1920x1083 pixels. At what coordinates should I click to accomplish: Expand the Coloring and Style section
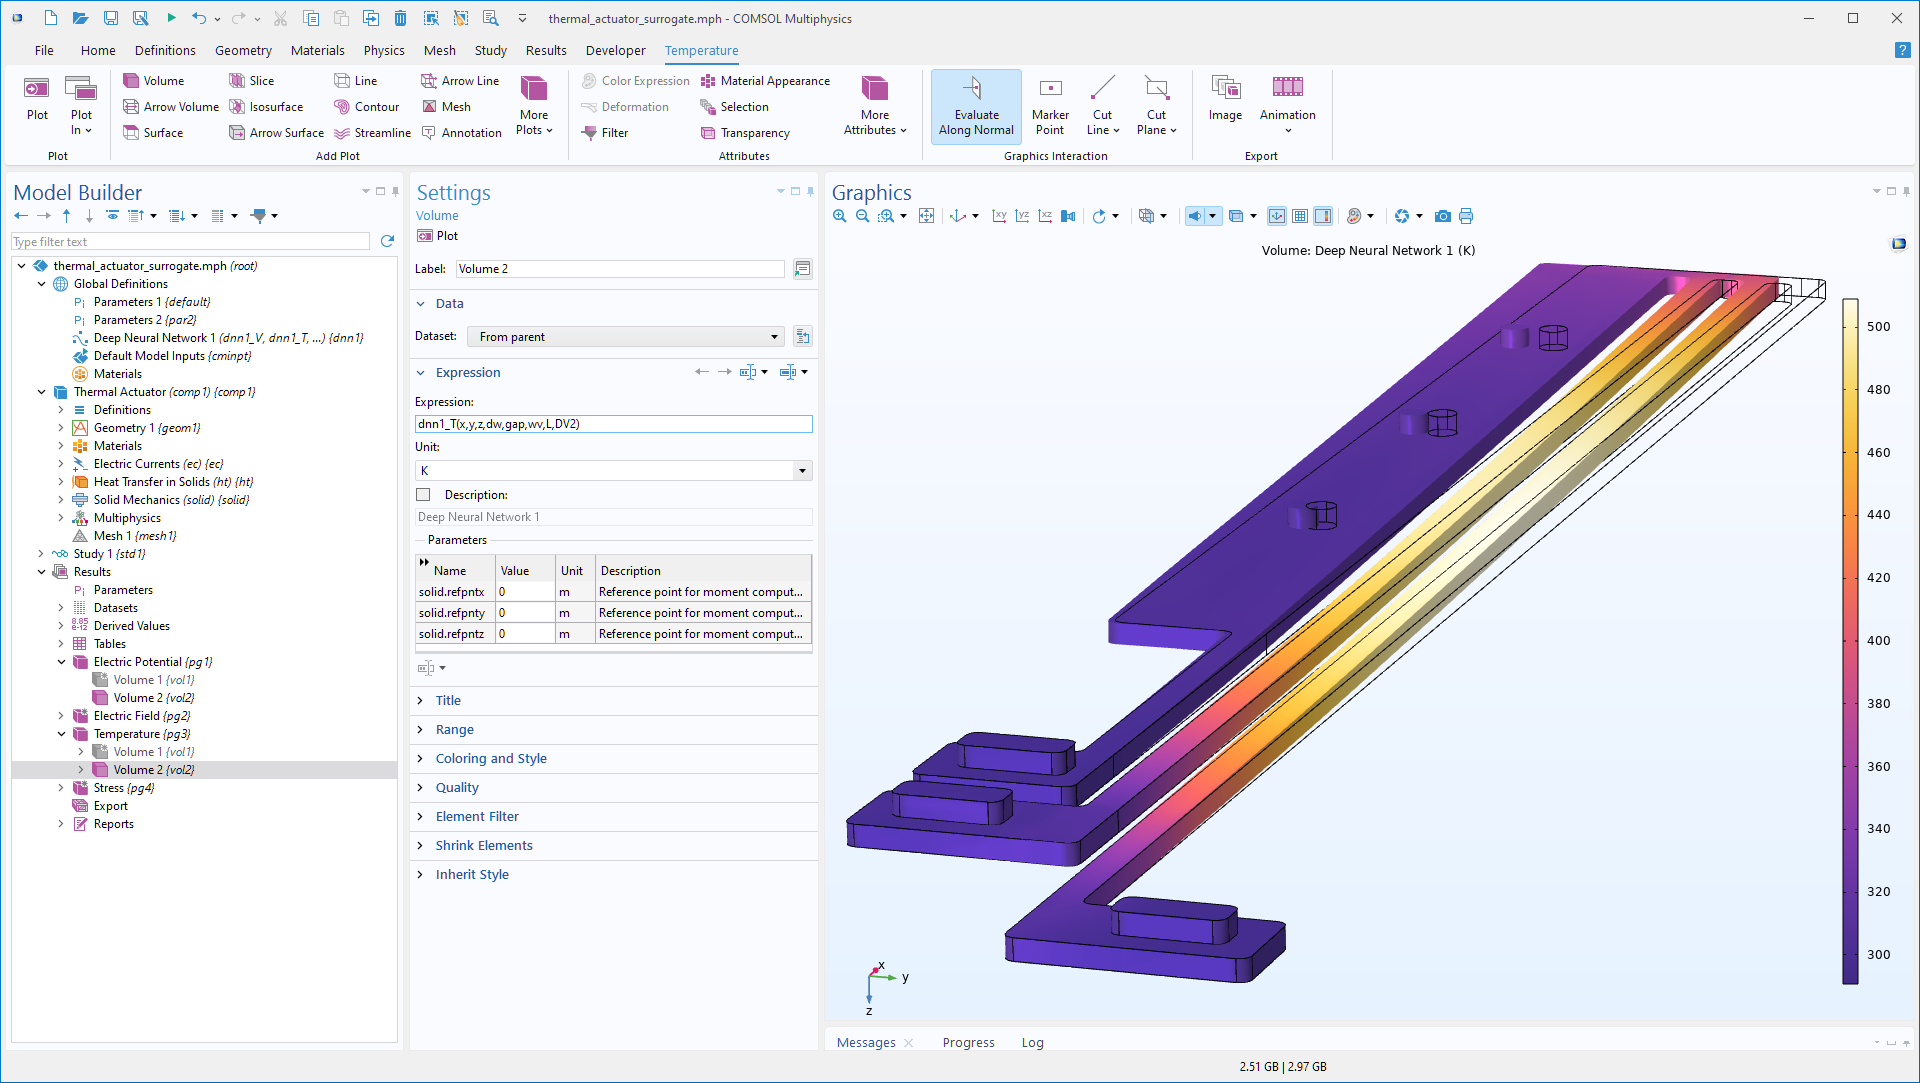click(491, 758)
